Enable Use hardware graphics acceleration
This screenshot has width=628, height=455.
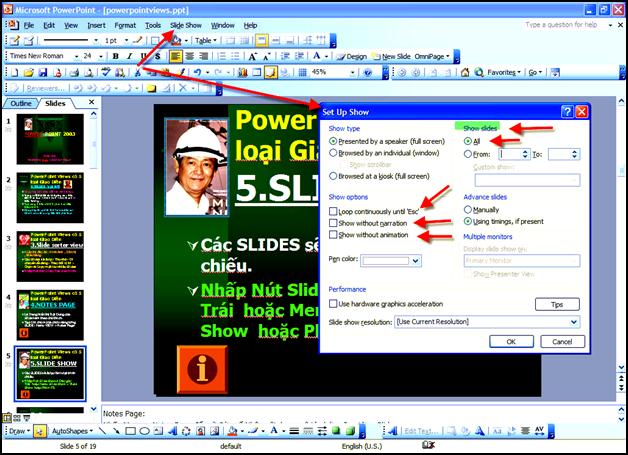tap(333, 304)
